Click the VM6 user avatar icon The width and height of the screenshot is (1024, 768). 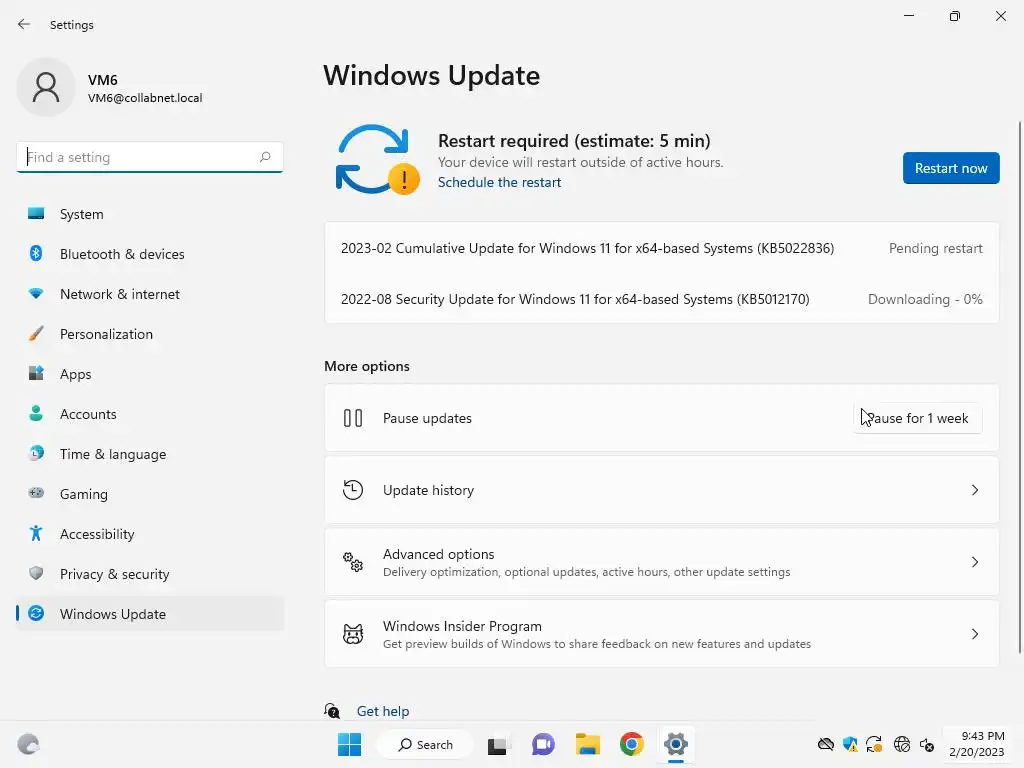pyautogui.click(x=46, y=87)
